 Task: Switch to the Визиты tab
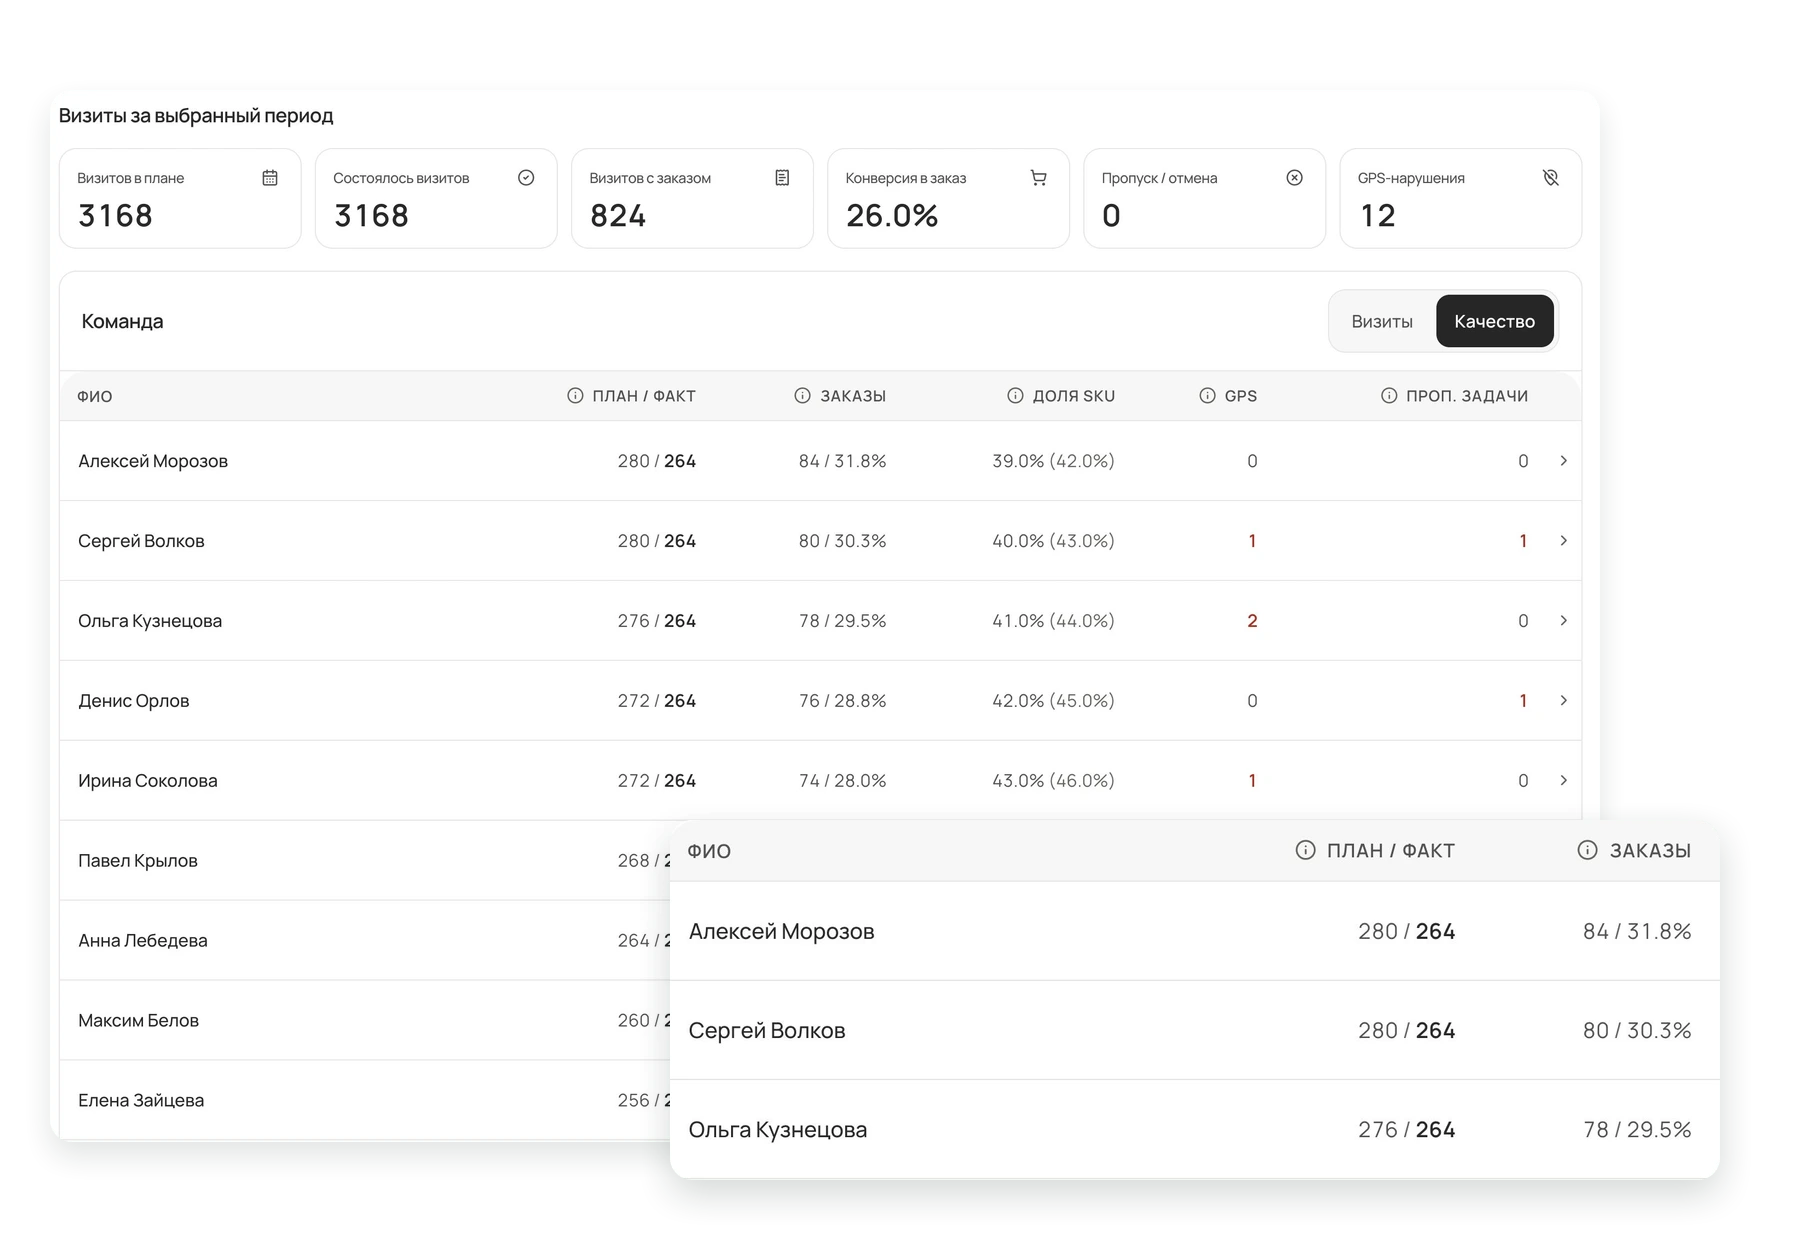point(1382,321)
